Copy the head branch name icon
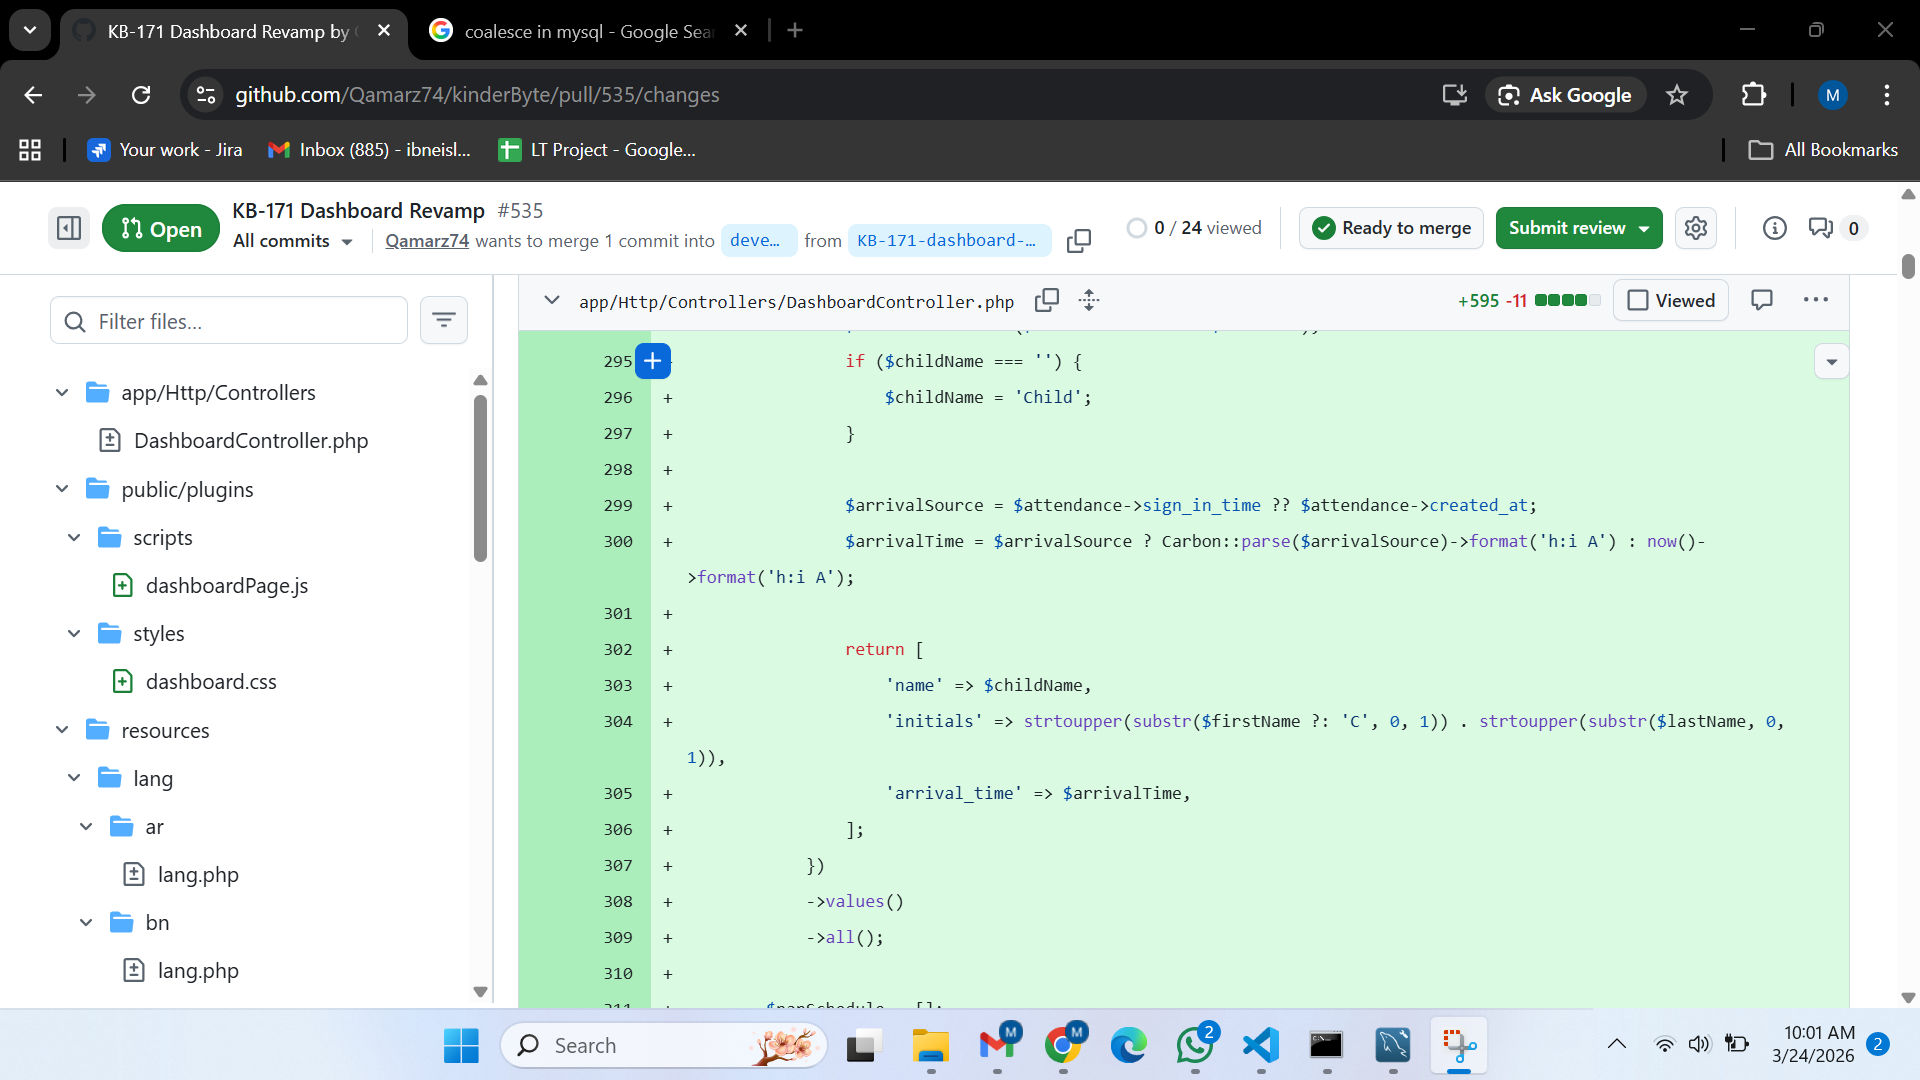 point(1078,241)
